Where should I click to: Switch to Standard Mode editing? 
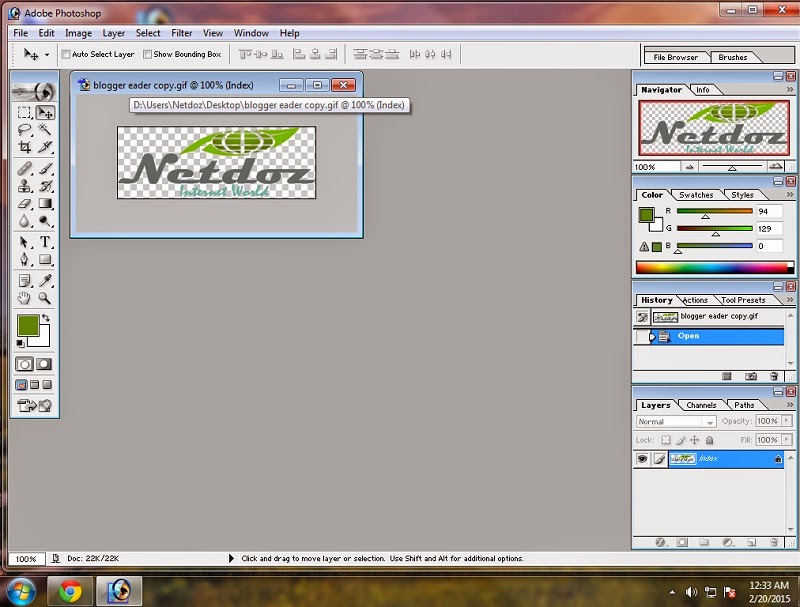(x=24, y=364)
